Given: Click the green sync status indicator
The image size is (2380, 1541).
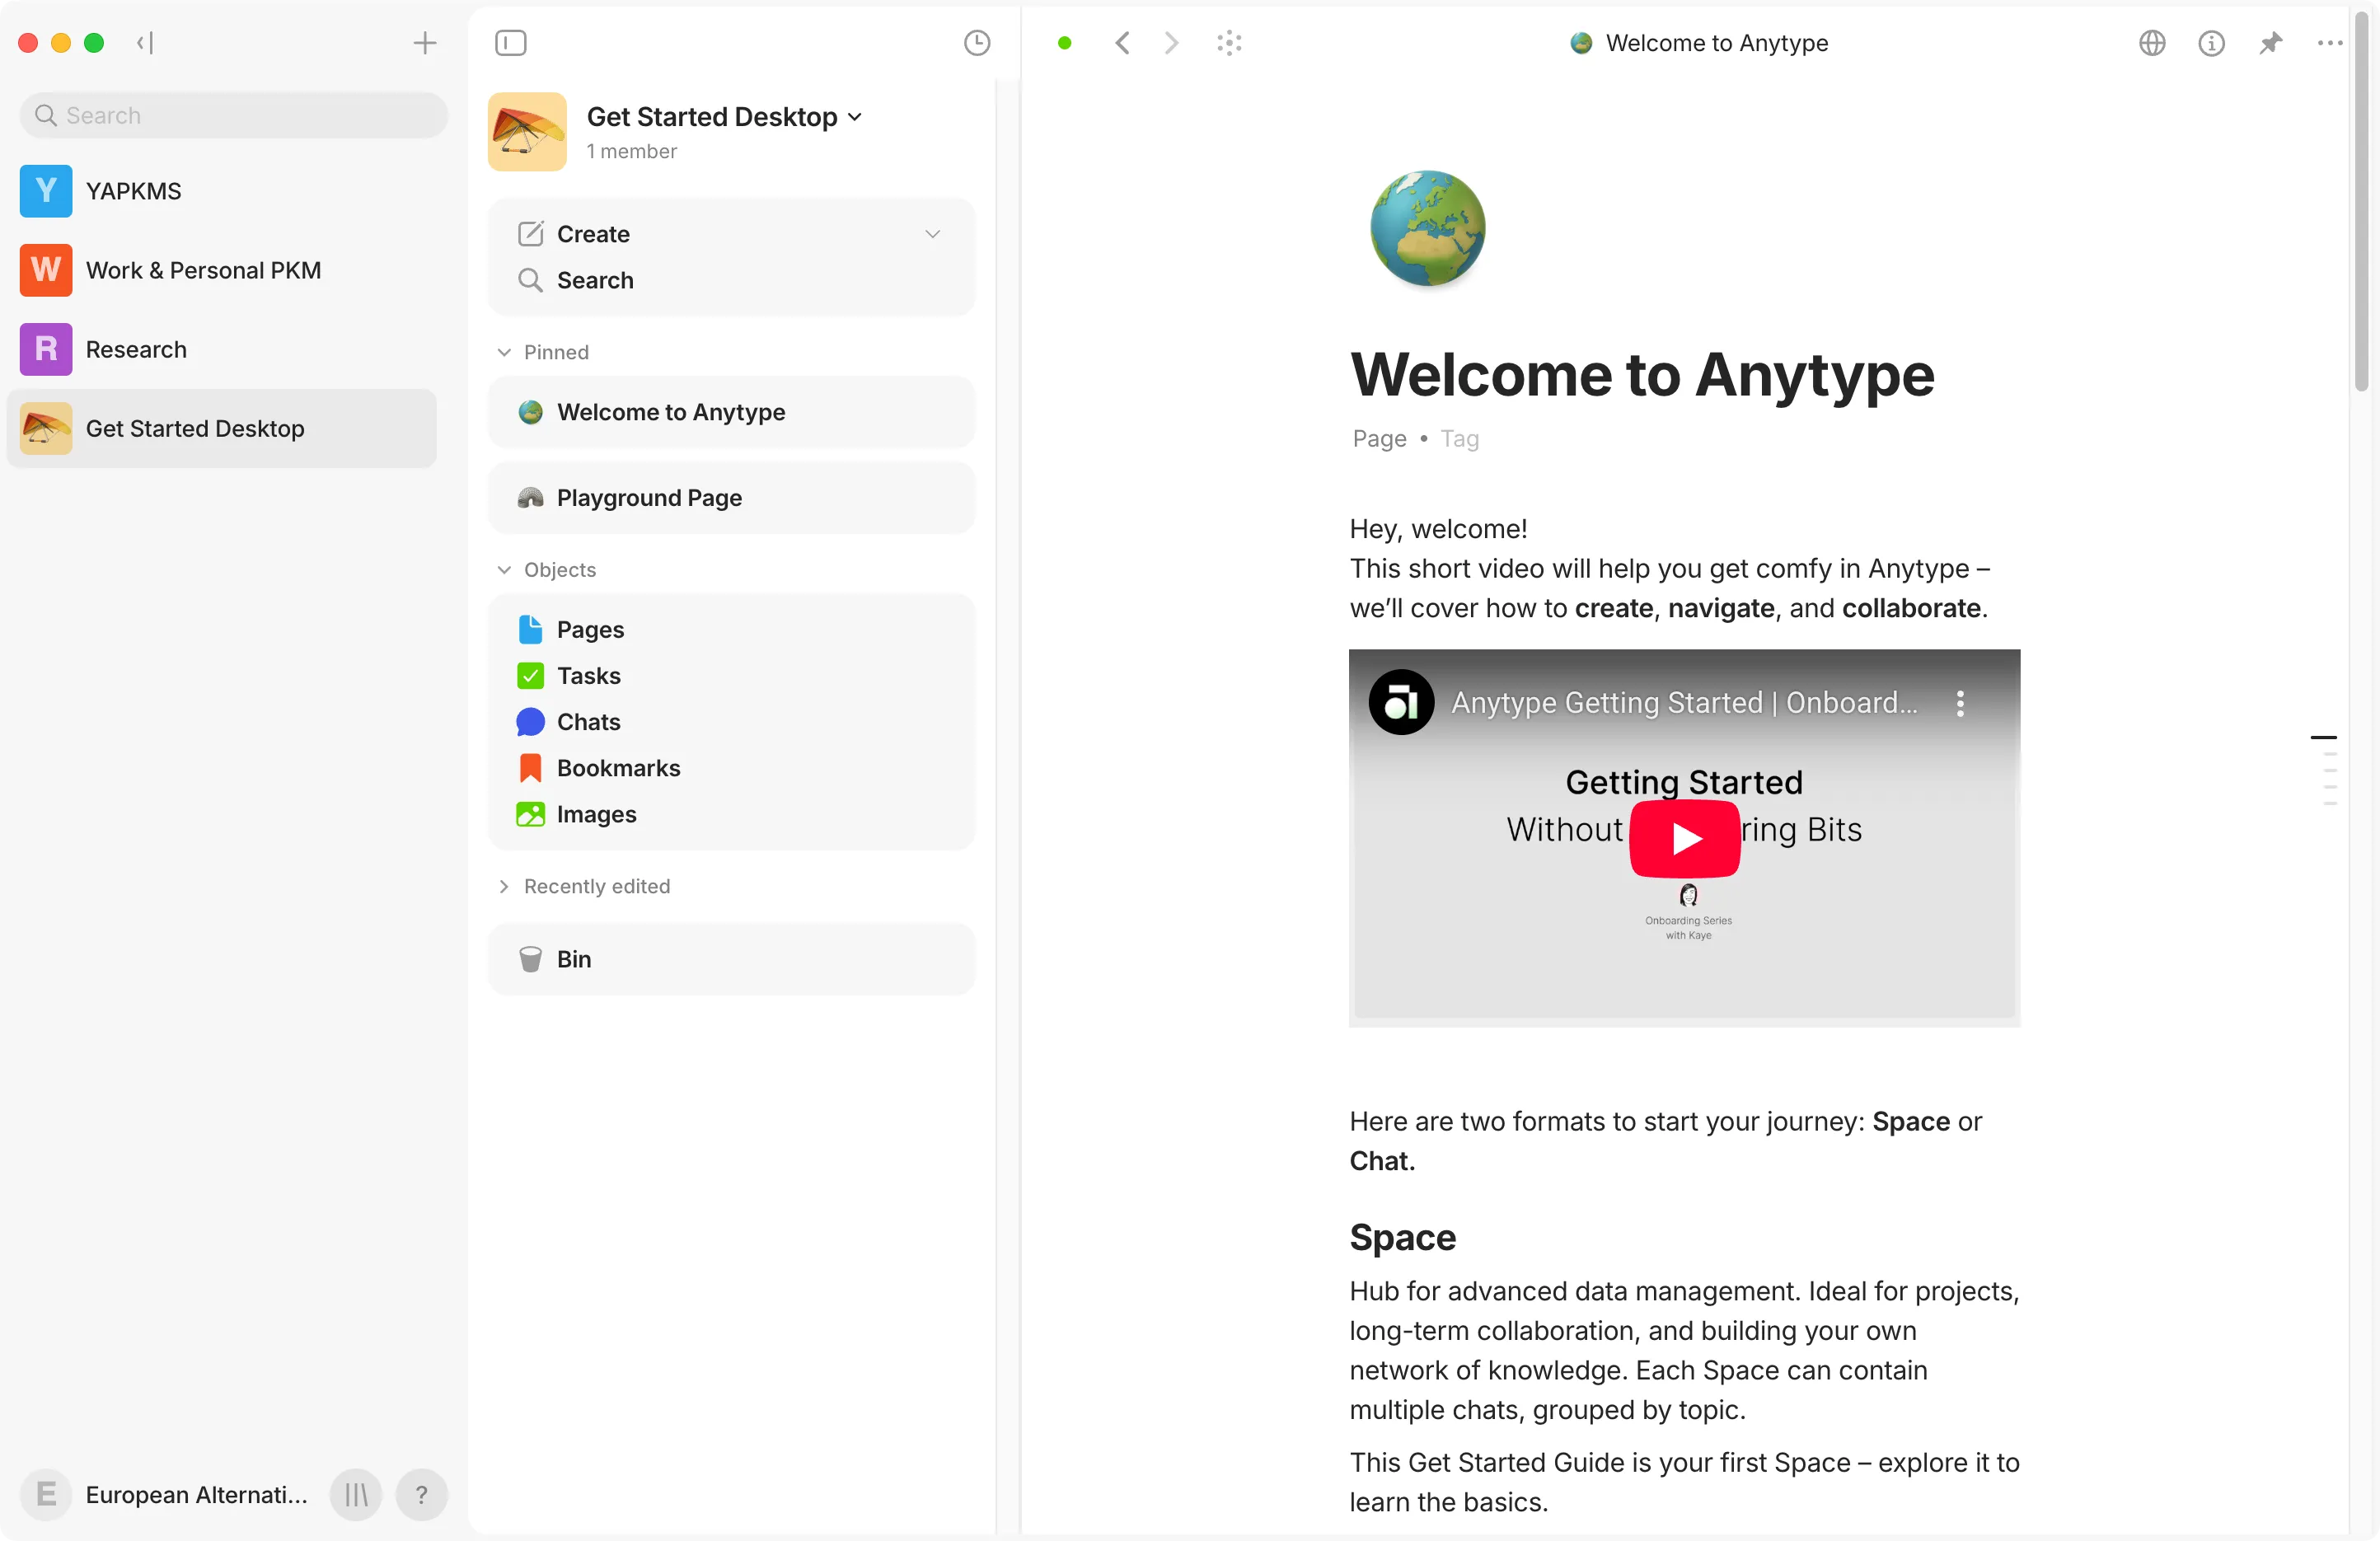Looking at the screenshot, I should [1065, 43].
